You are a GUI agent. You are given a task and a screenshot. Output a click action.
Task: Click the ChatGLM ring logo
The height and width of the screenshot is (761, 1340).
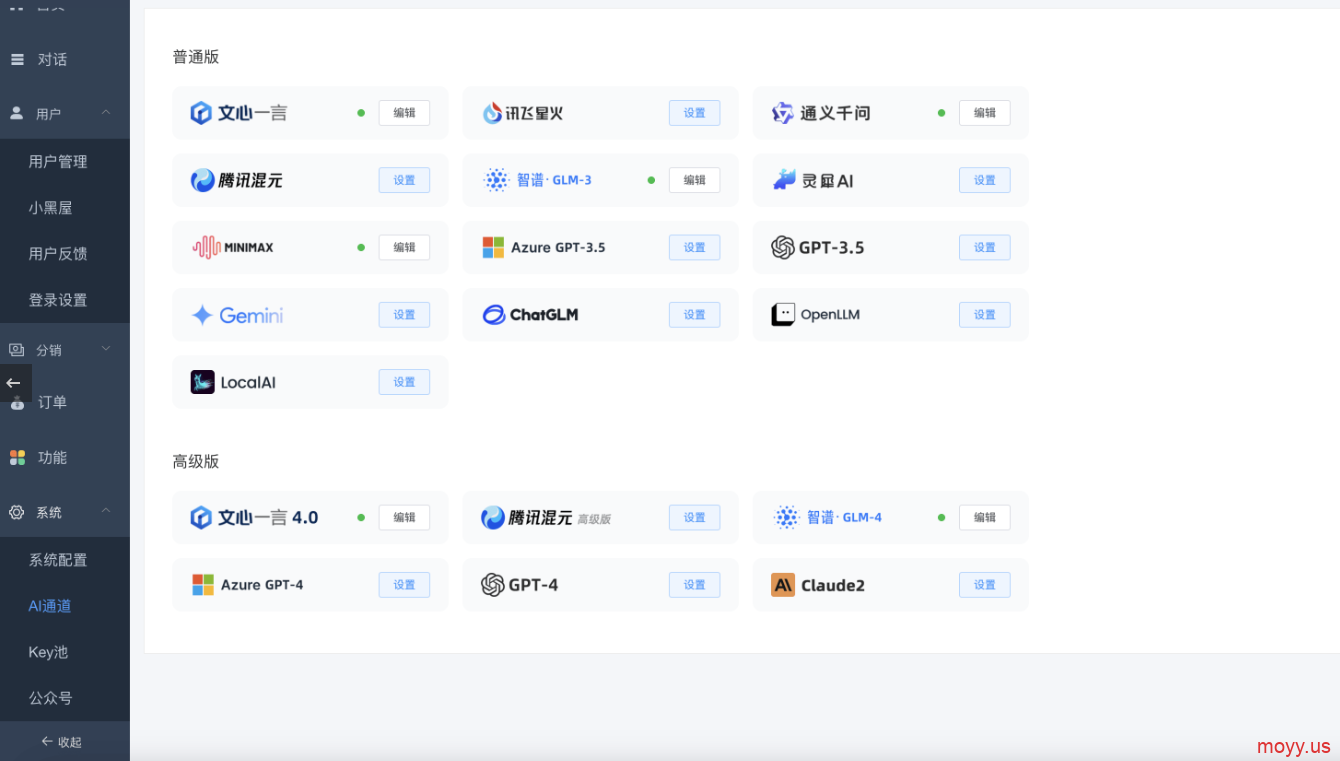tap(494, 315)
